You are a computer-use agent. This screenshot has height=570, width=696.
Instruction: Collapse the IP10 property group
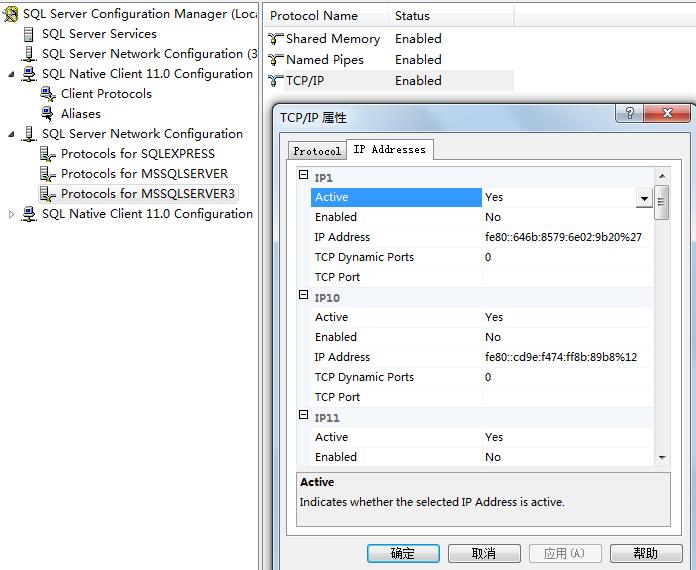(304, 294)
